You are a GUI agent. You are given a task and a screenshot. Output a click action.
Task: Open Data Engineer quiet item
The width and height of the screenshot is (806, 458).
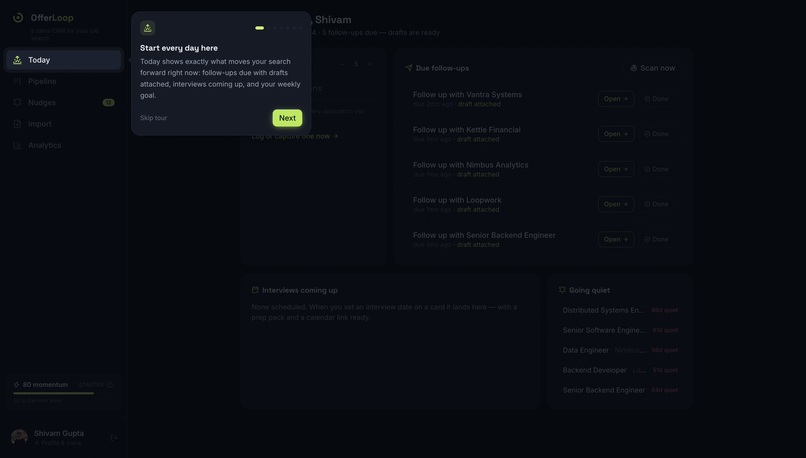click(620, 350)
